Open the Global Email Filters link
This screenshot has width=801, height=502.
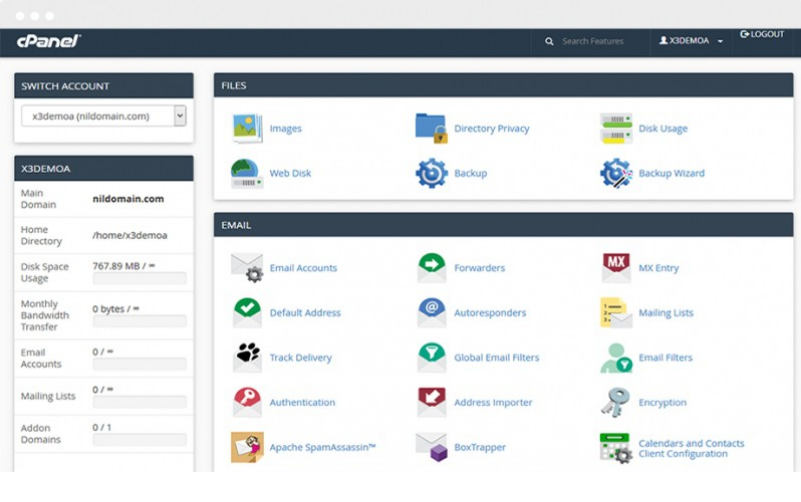click(496, 357)
